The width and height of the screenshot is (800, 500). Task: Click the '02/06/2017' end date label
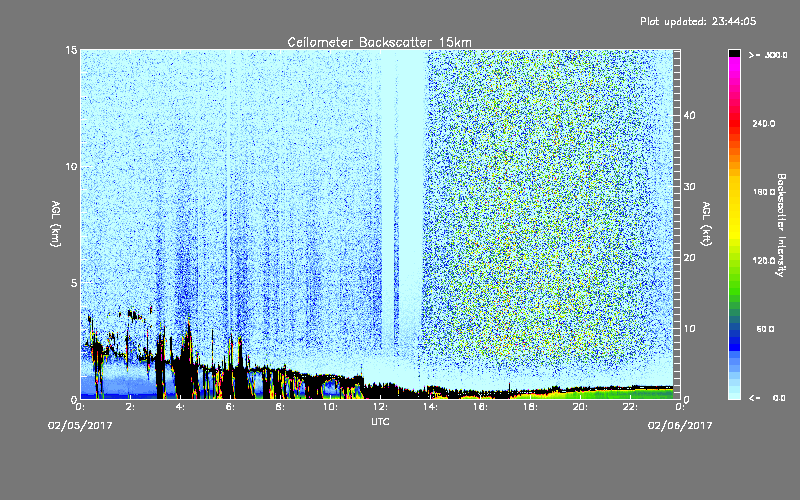680,426
